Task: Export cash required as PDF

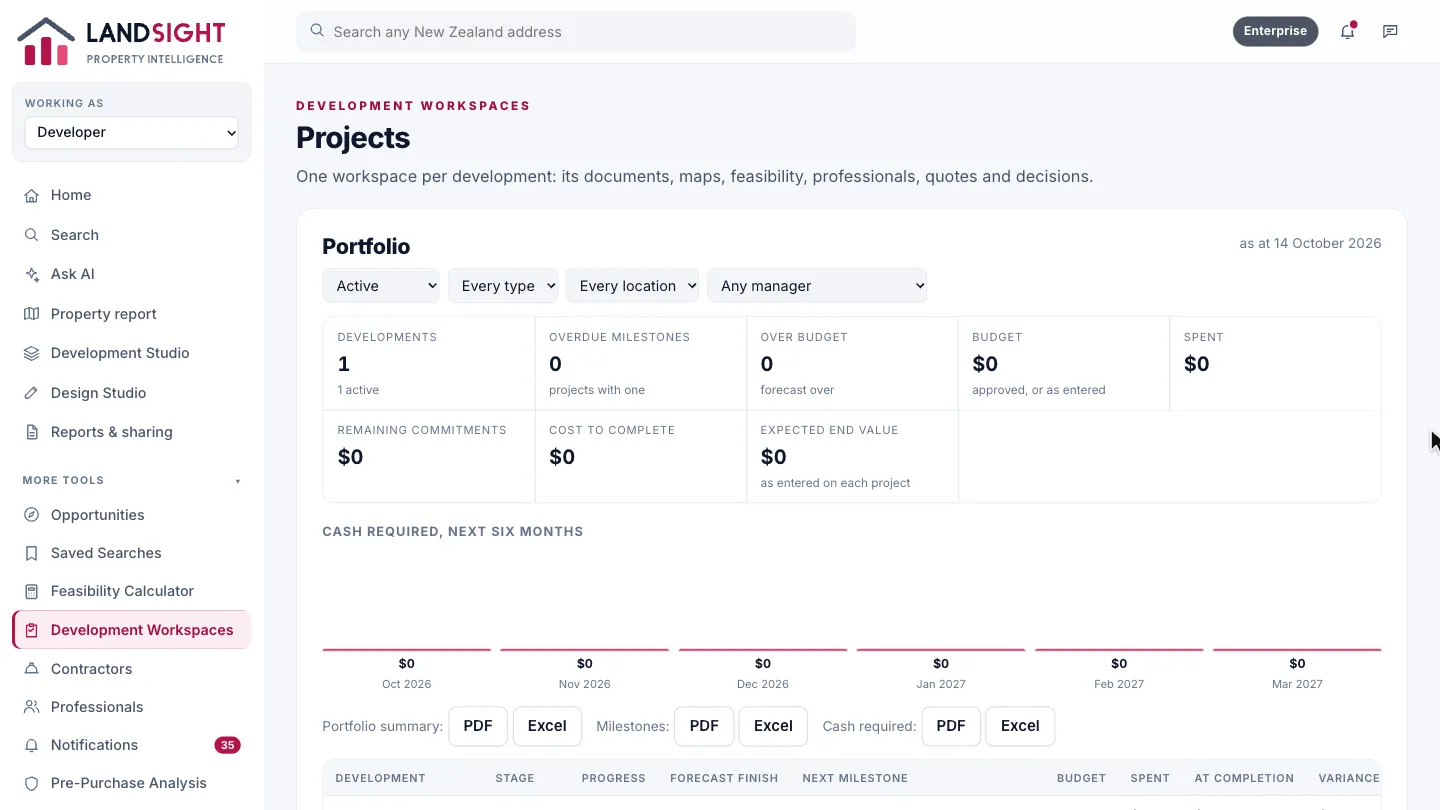Action: 951,726
